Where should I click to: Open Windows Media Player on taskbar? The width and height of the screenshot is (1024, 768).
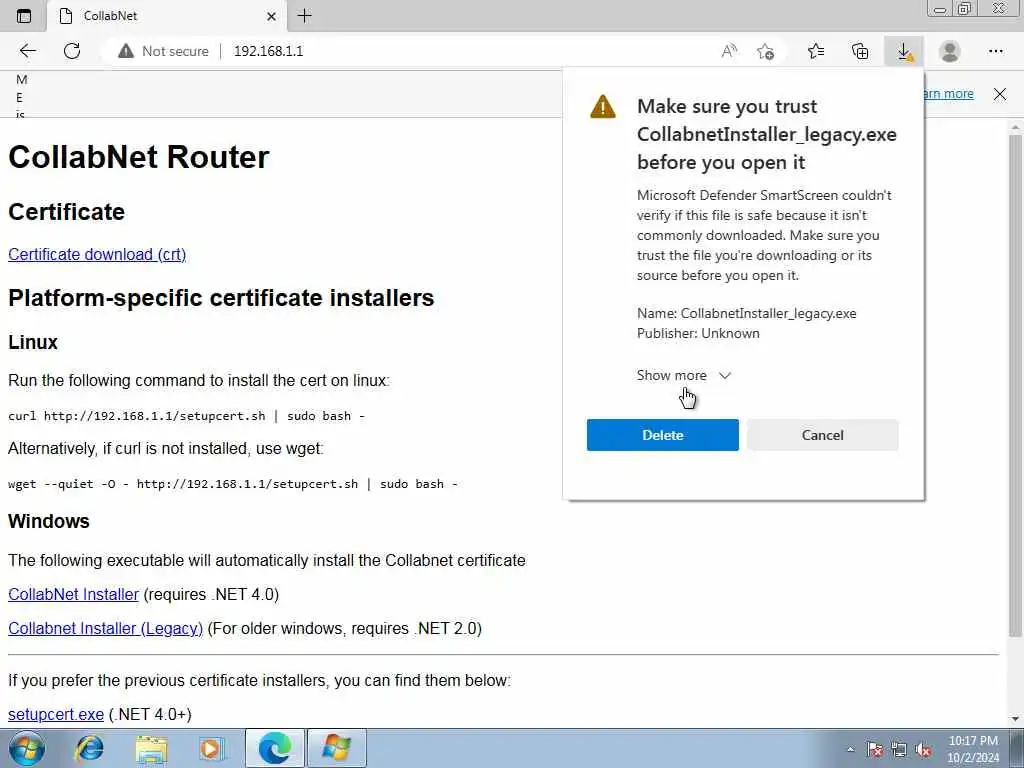(x=212, y=748)
